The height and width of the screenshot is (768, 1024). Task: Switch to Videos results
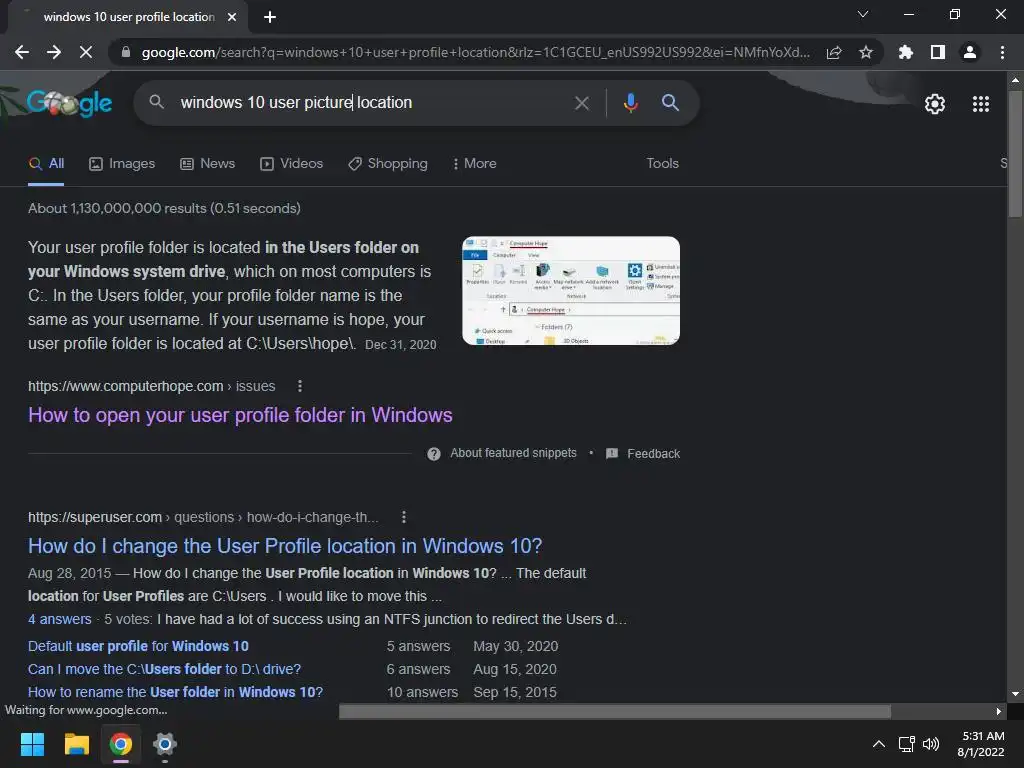tap(291, 163)
